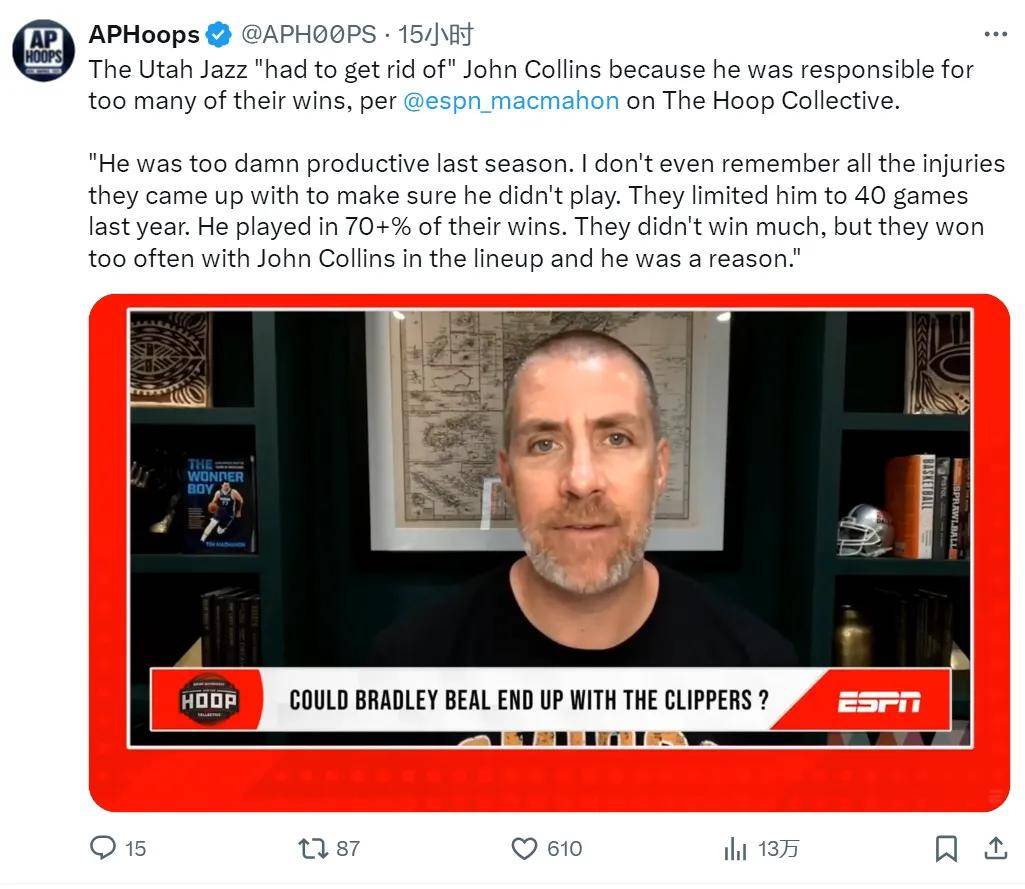Open the 15 replies count
The width and height of the screenshot is (1025, 889).
point(135,848)
